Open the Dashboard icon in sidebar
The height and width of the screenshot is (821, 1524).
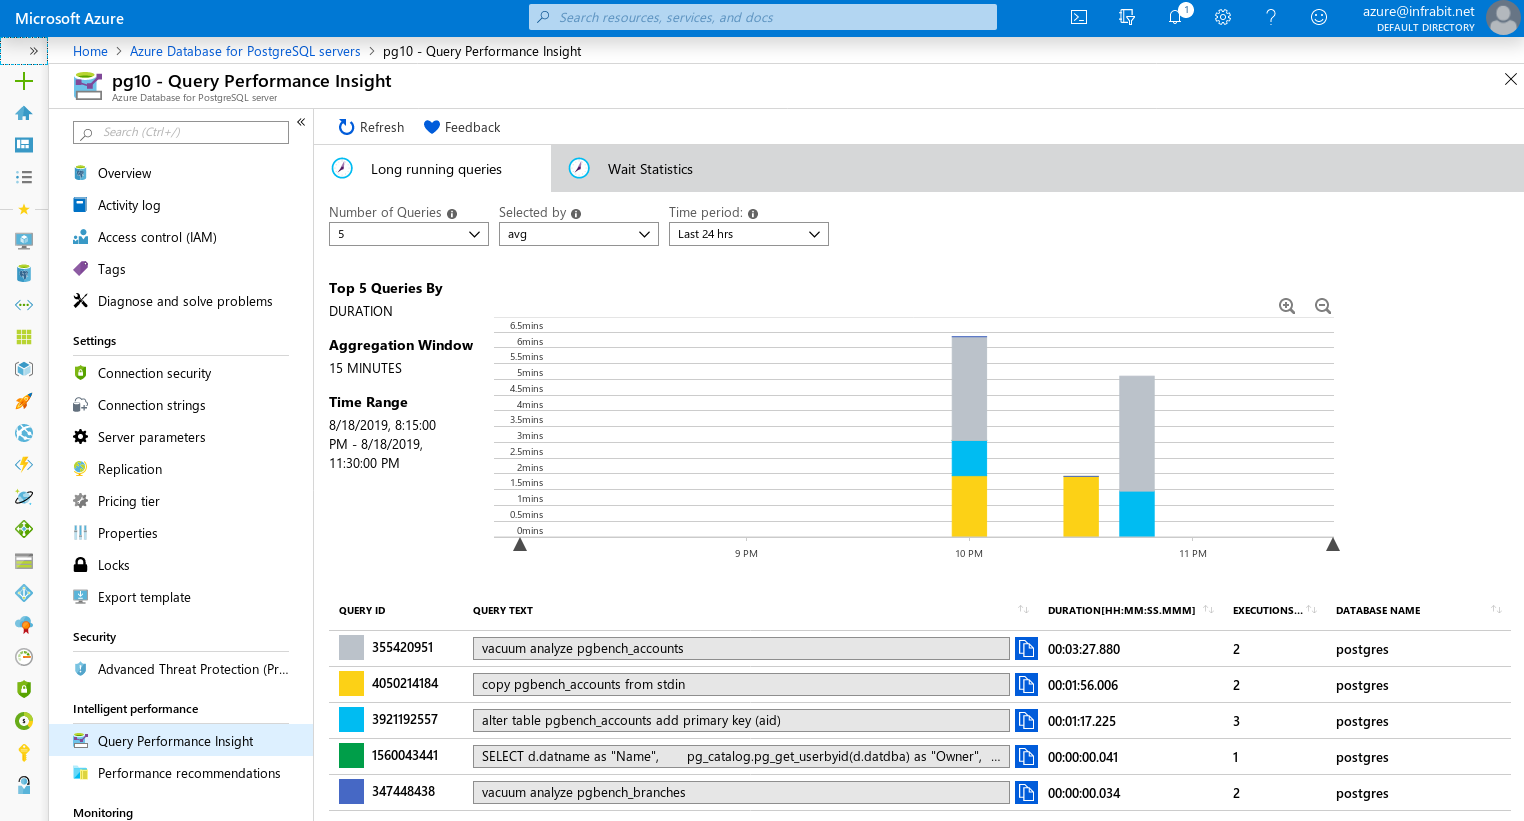(x=24, y=145)
